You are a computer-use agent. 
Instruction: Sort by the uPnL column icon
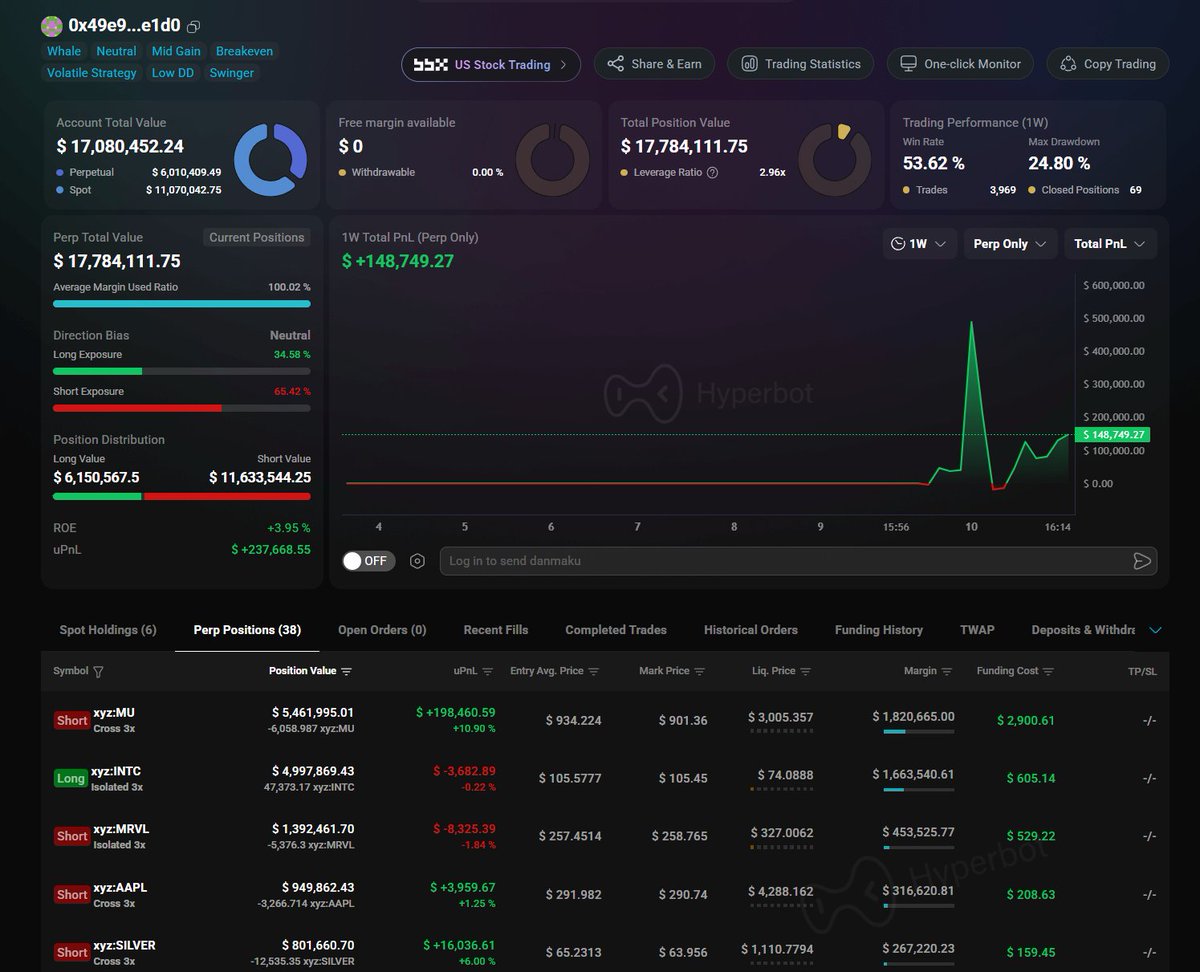pyautogui.click(x=488, y=671)
